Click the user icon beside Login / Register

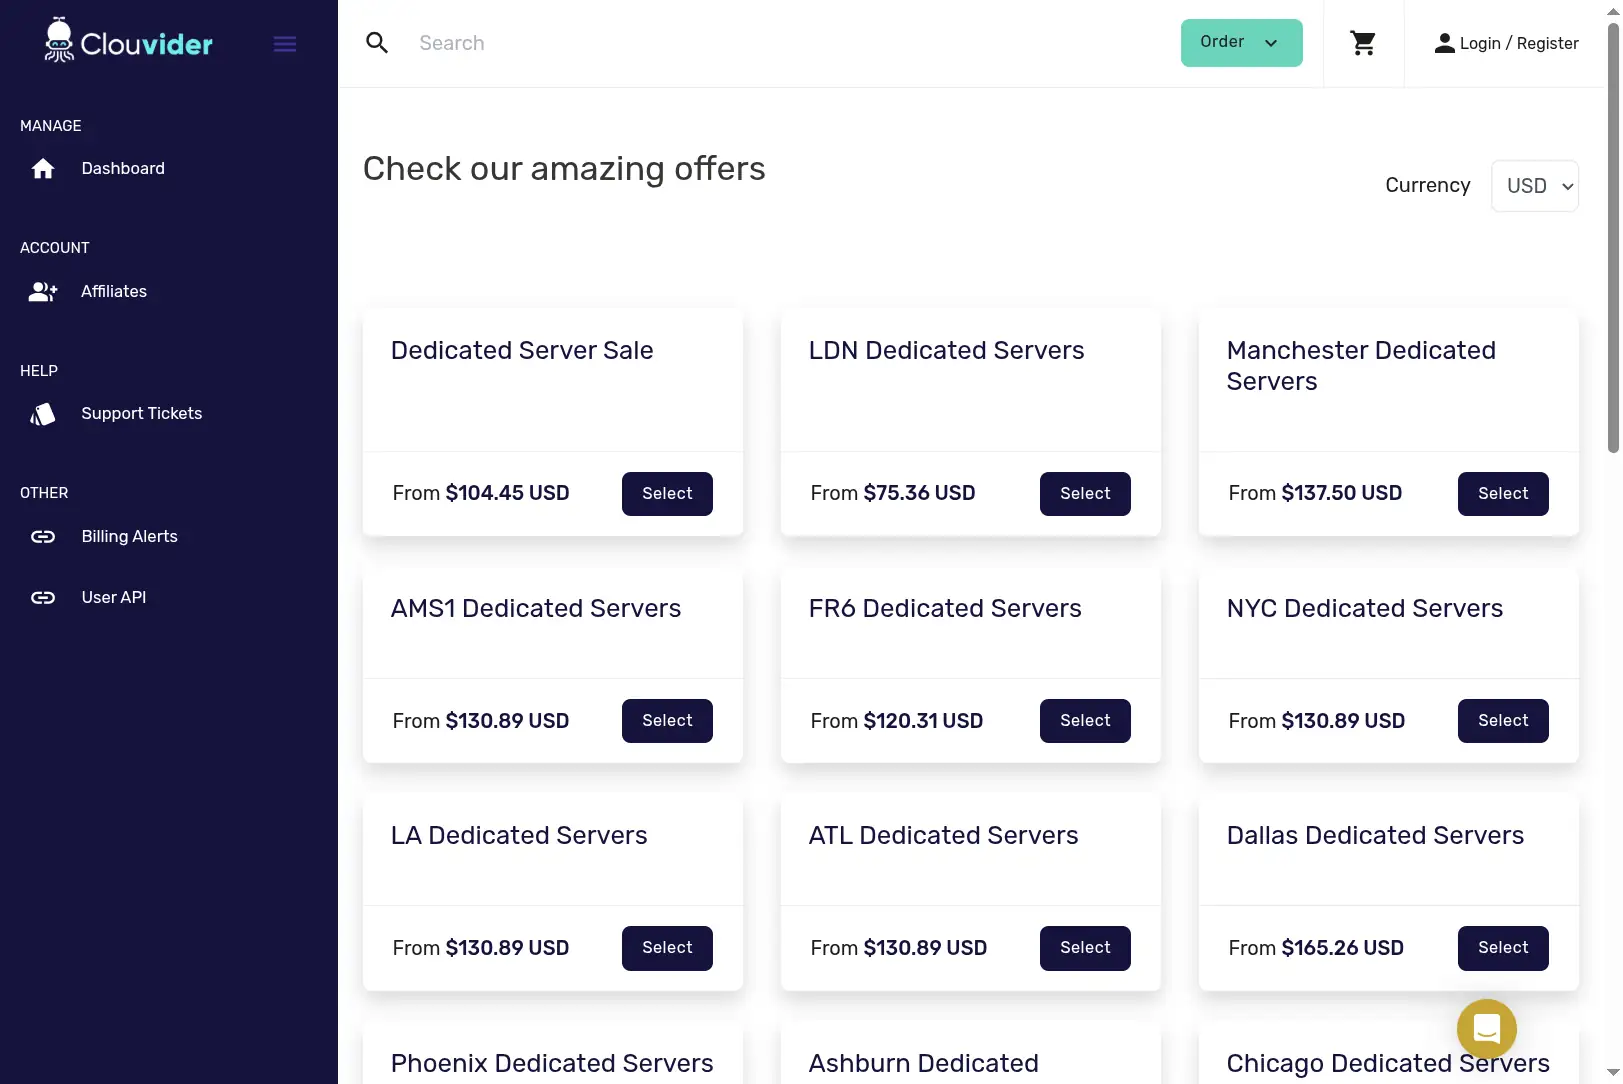[x=1444, y=43]
